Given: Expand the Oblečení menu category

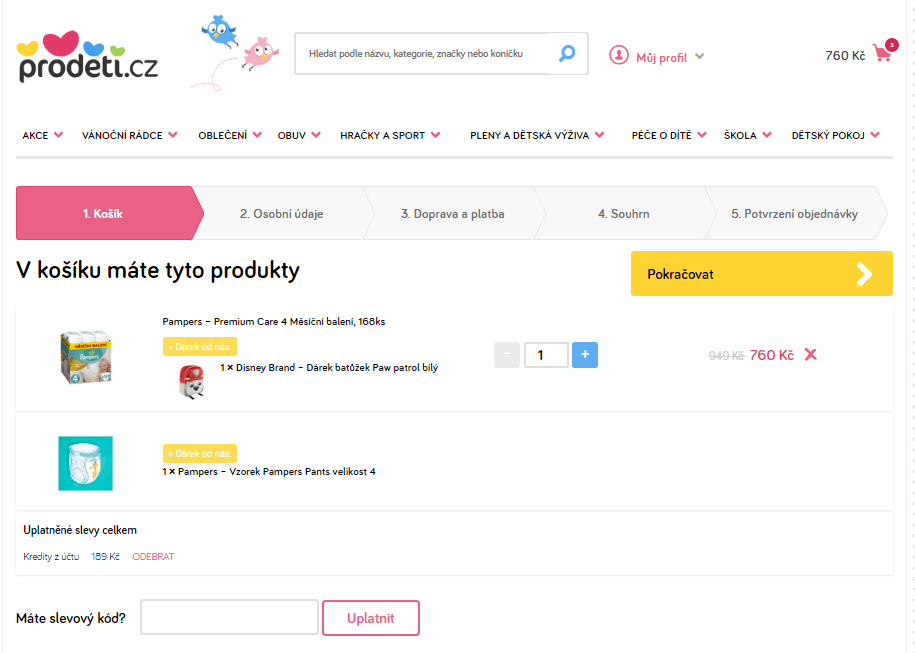Looking at the screenshot, I should [230, 135].
